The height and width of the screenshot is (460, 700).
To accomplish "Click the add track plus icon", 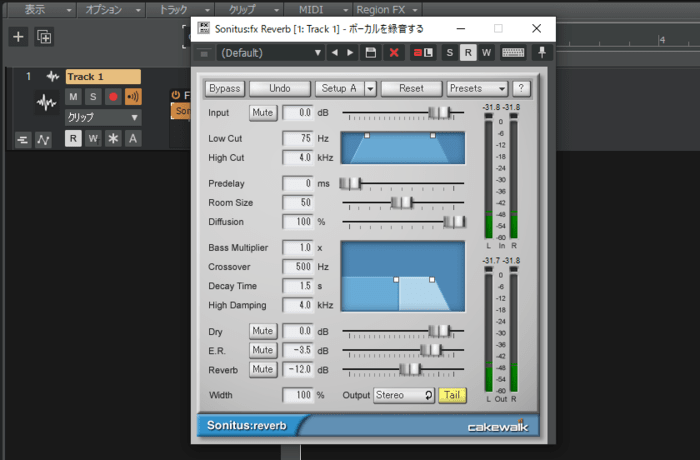I will [x=18, y=37].
